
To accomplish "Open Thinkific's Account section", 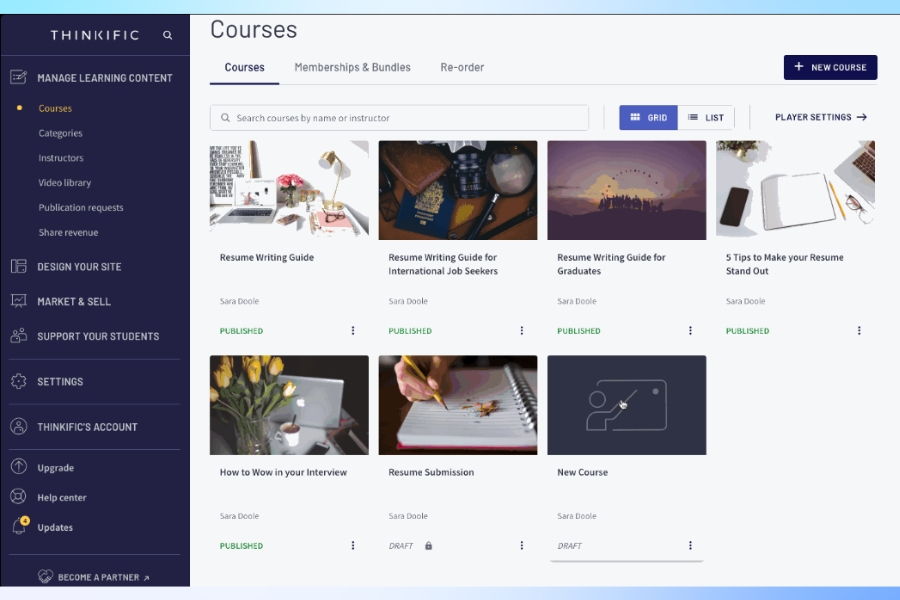I will (87, 427).
